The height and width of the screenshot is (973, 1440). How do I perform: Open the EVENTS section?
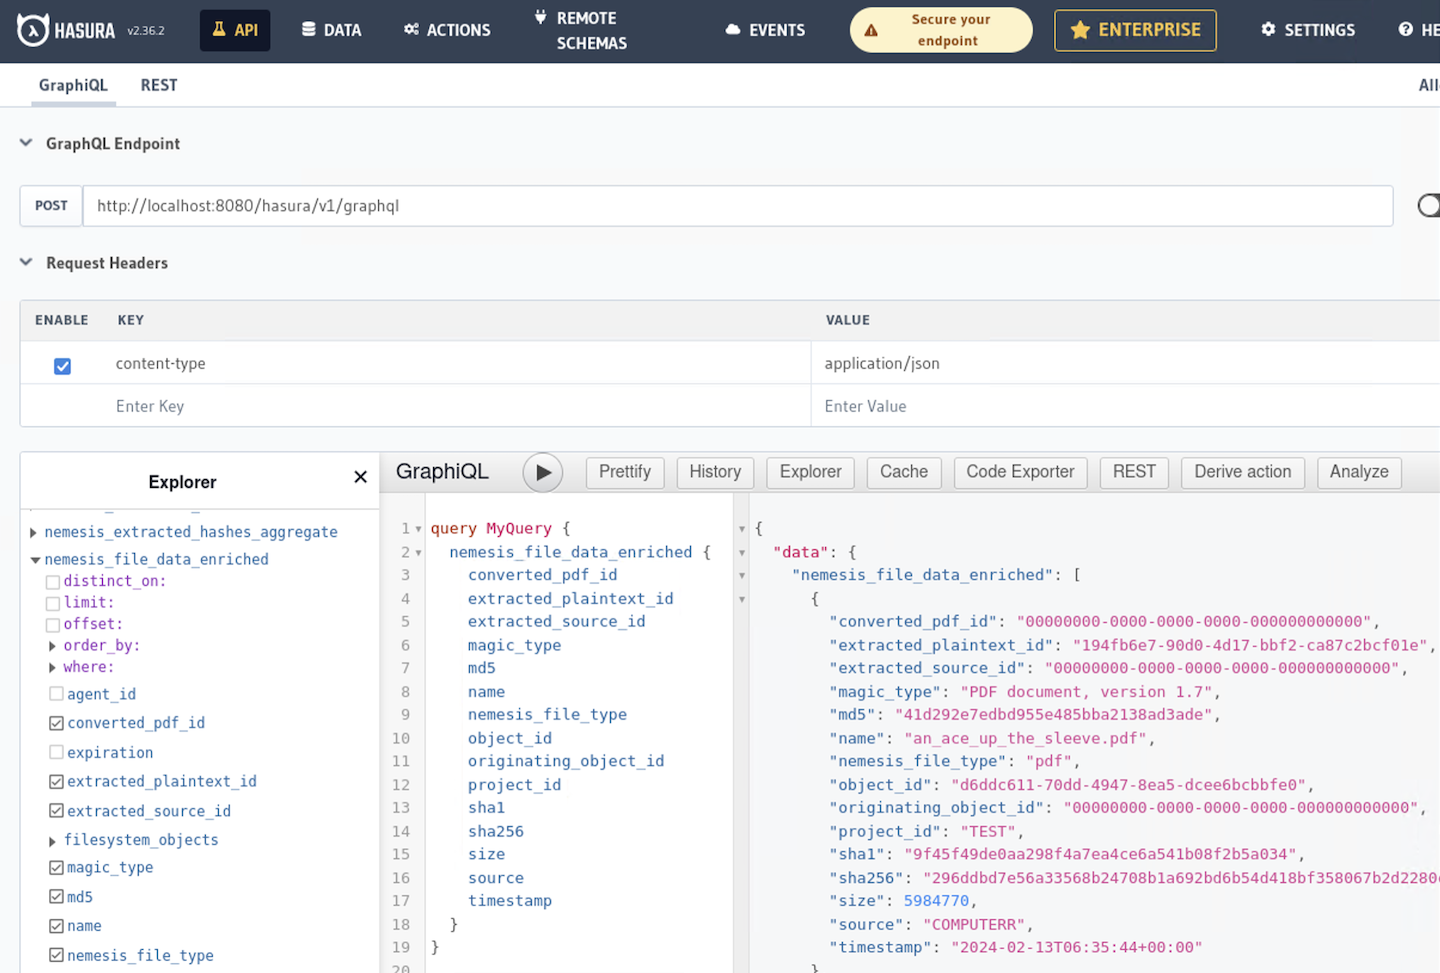pyautogui.click(x=765, y=30)
